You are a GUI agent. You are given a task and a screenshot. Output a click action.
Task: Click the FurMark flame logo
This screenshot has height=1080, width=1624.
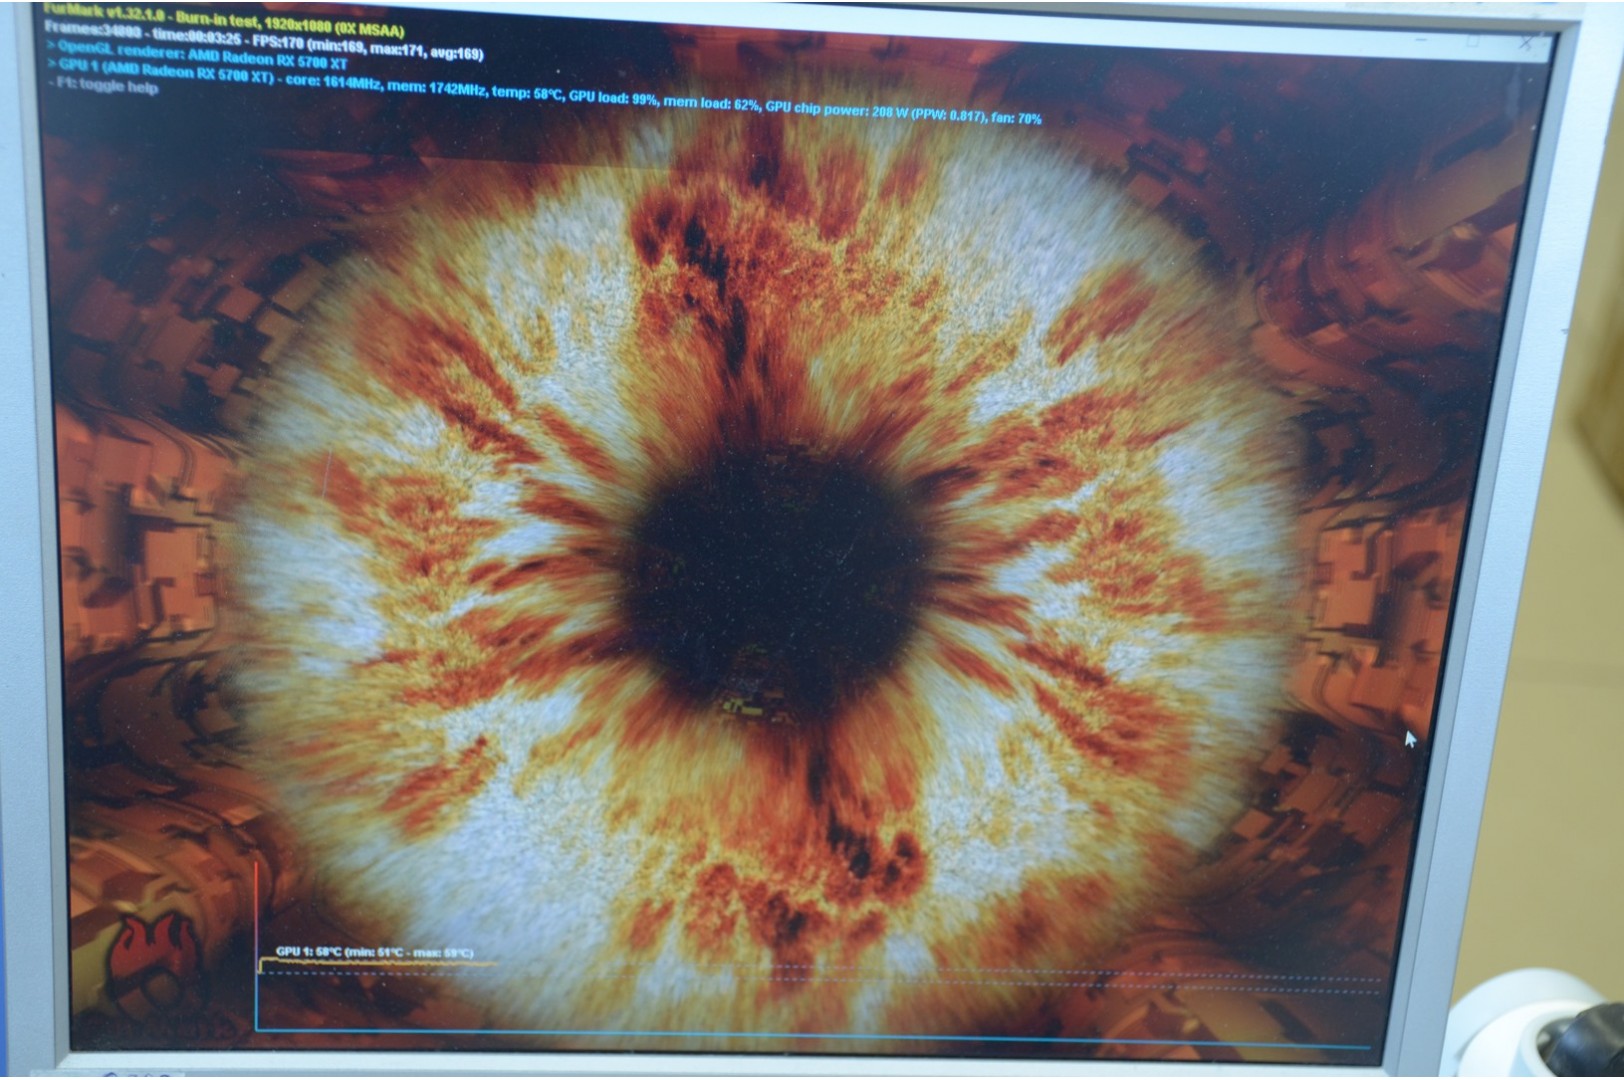157,963
